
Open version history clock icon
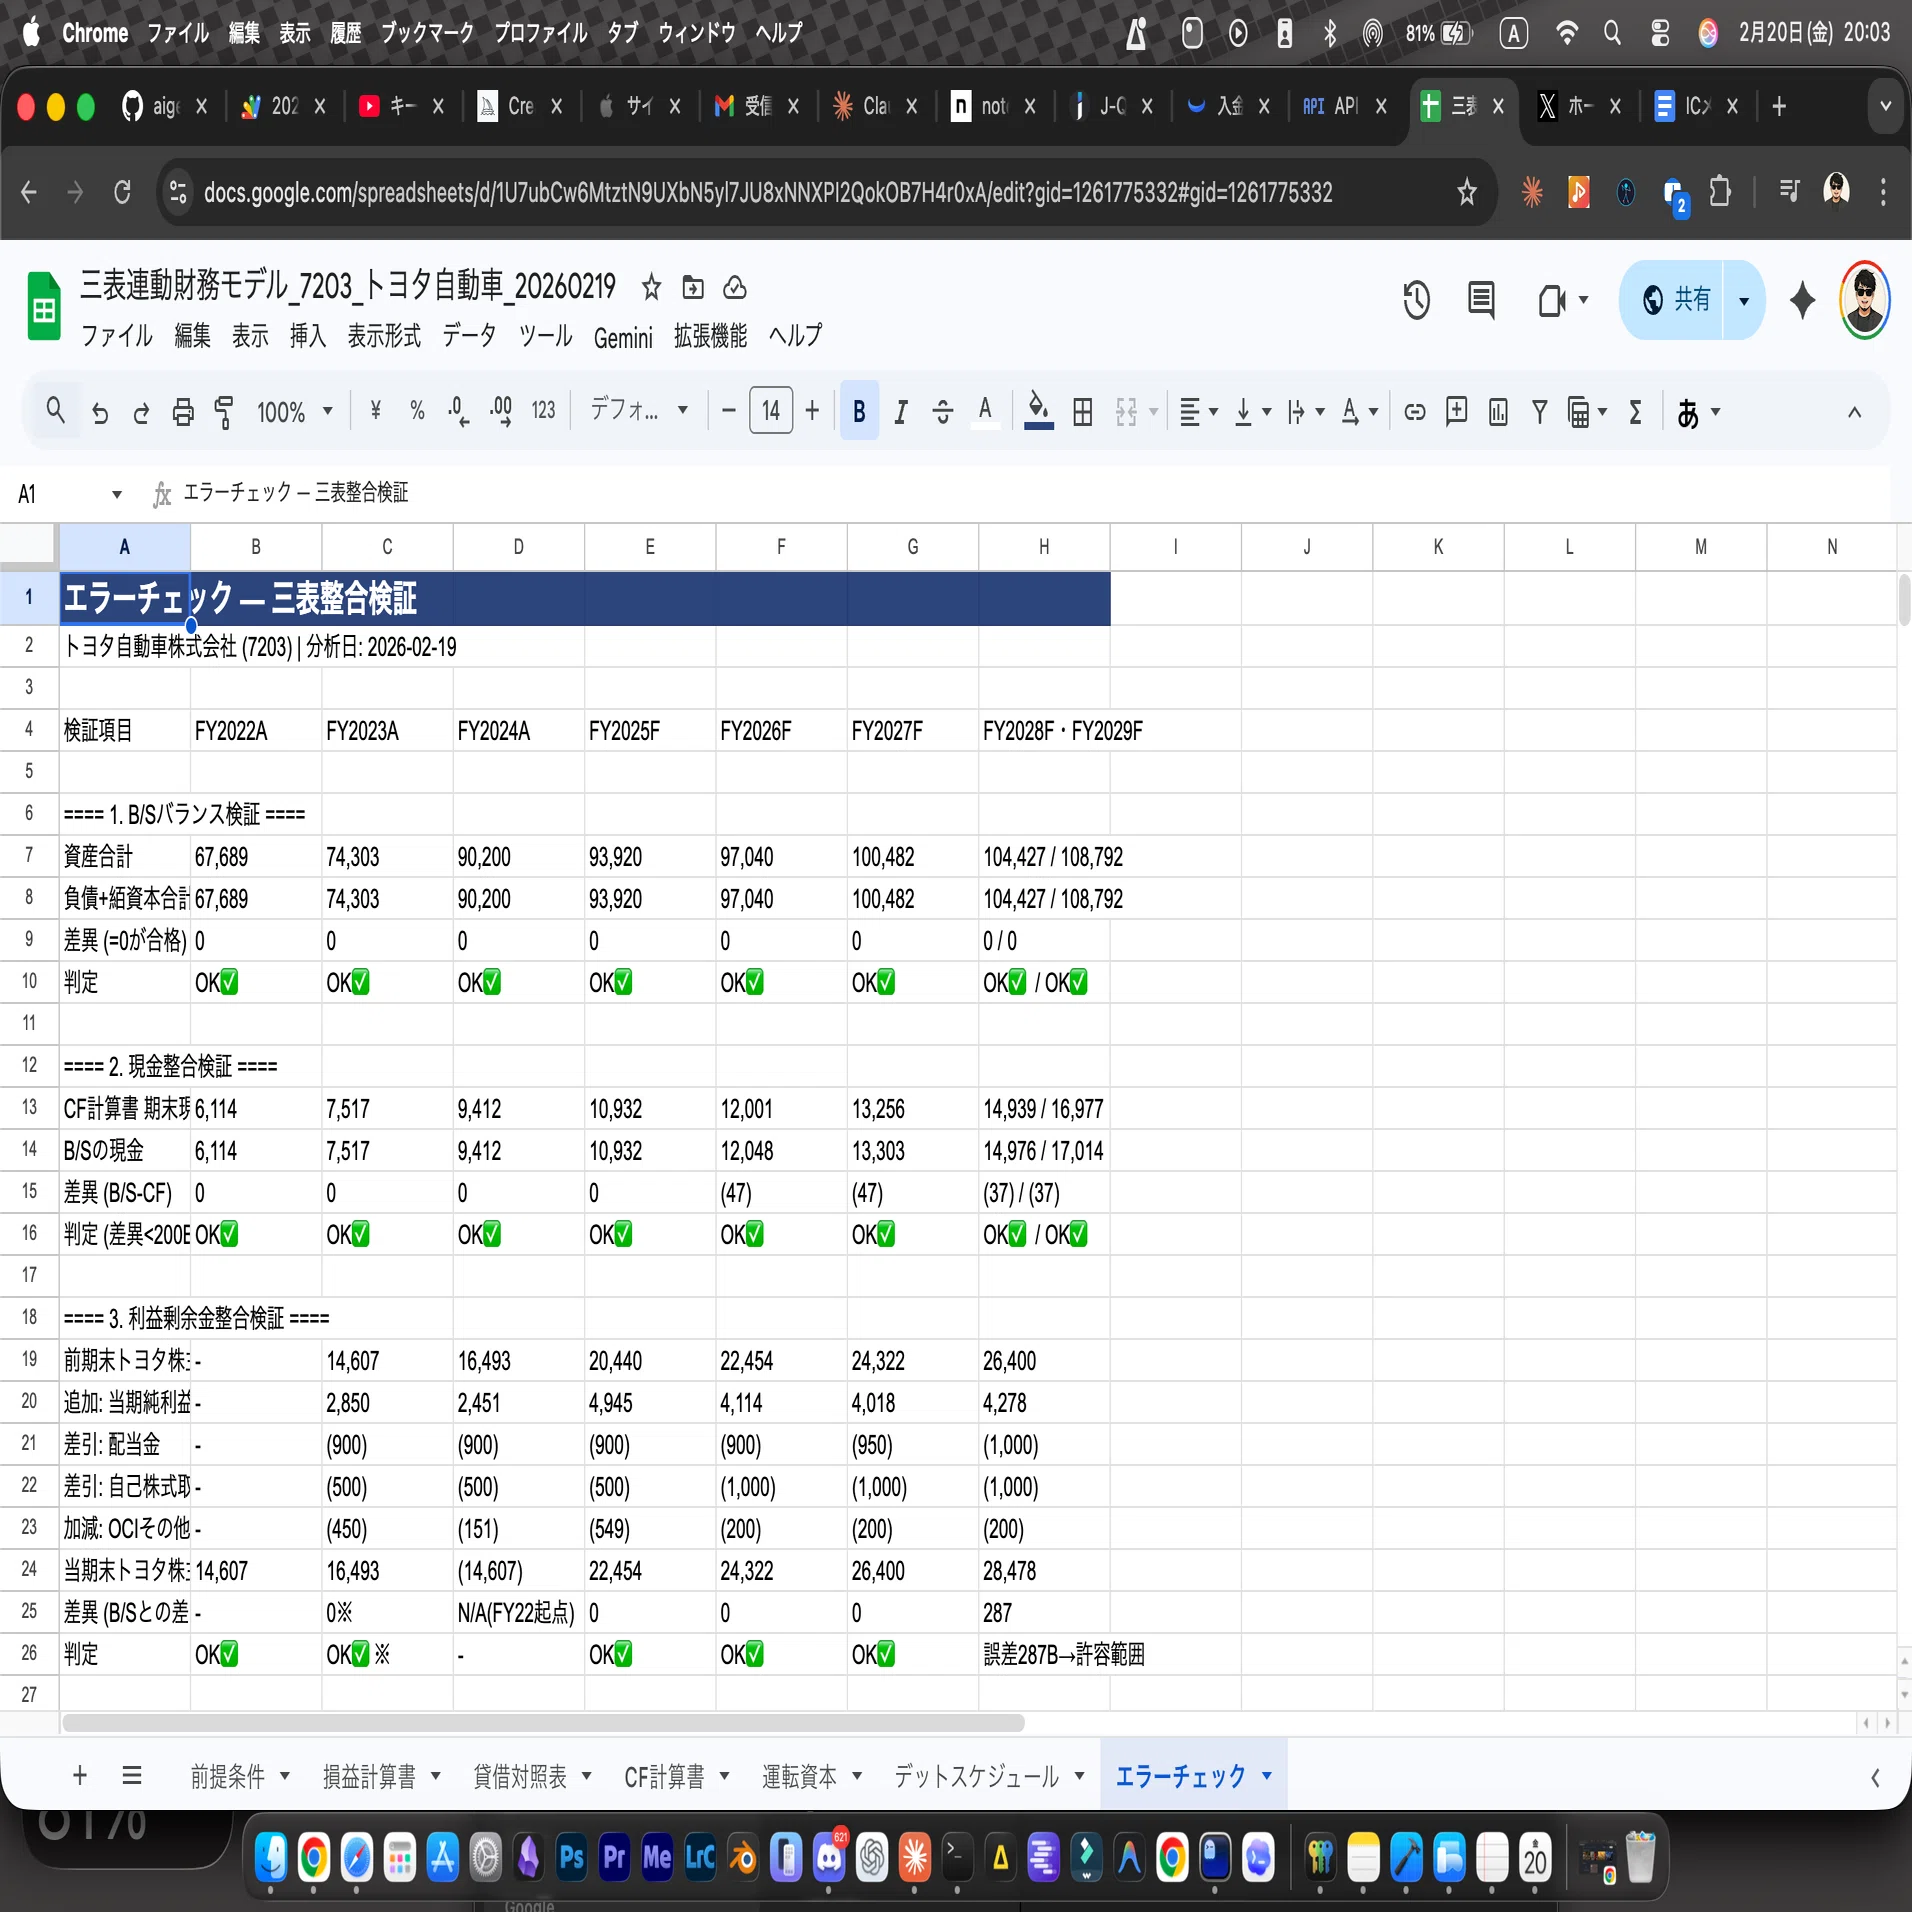[1416, 300]
